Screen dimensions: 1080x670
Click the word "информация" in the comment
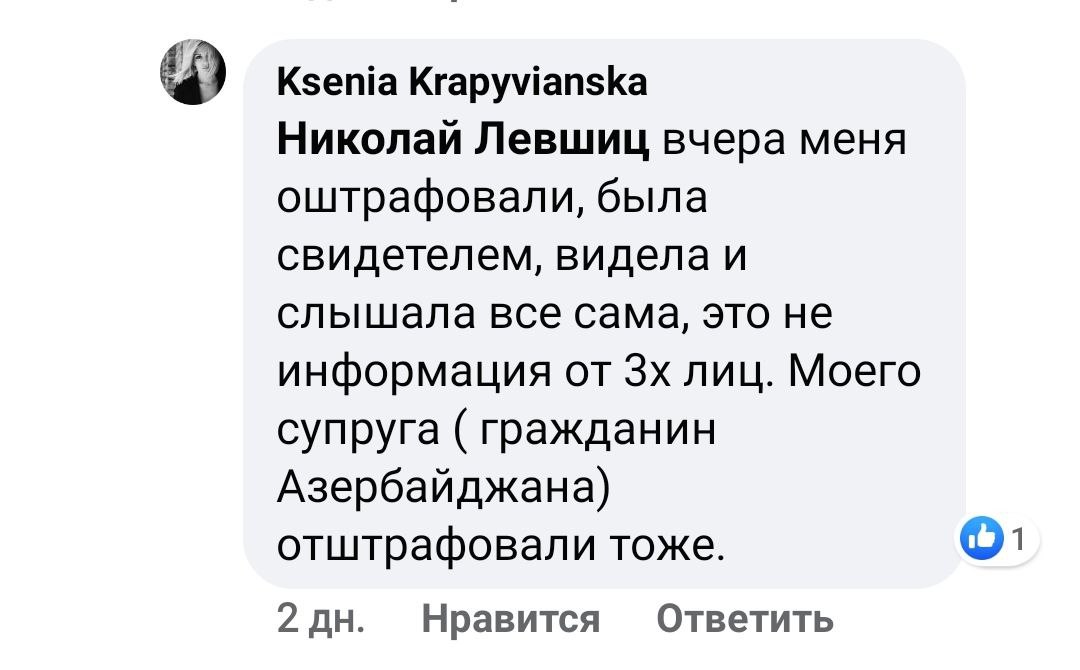pyautogui.click(x=416, y=373)
